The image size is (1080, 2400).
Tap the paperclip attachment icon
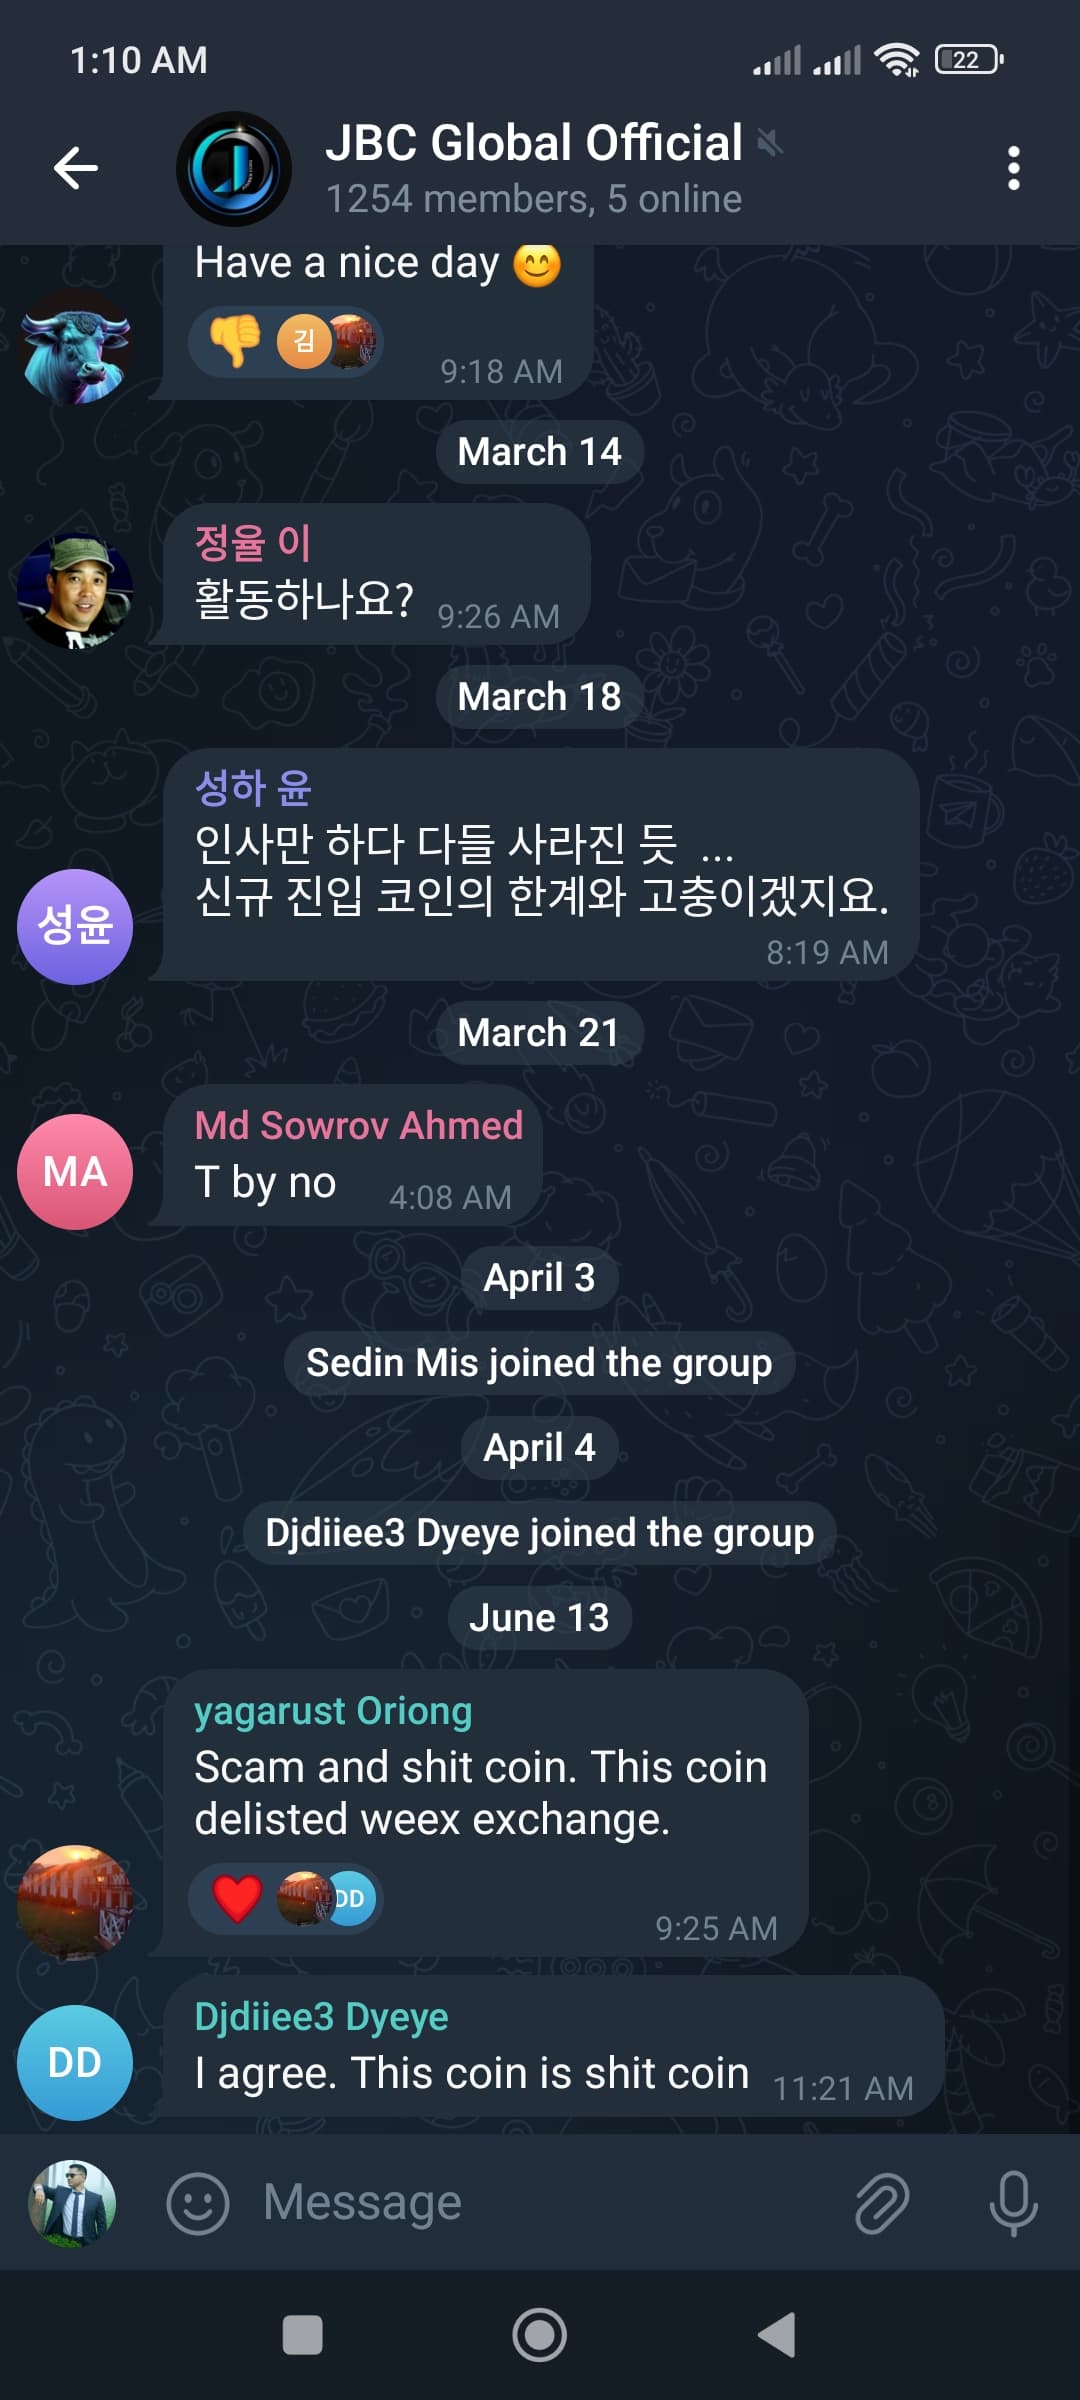(882, 2202)
